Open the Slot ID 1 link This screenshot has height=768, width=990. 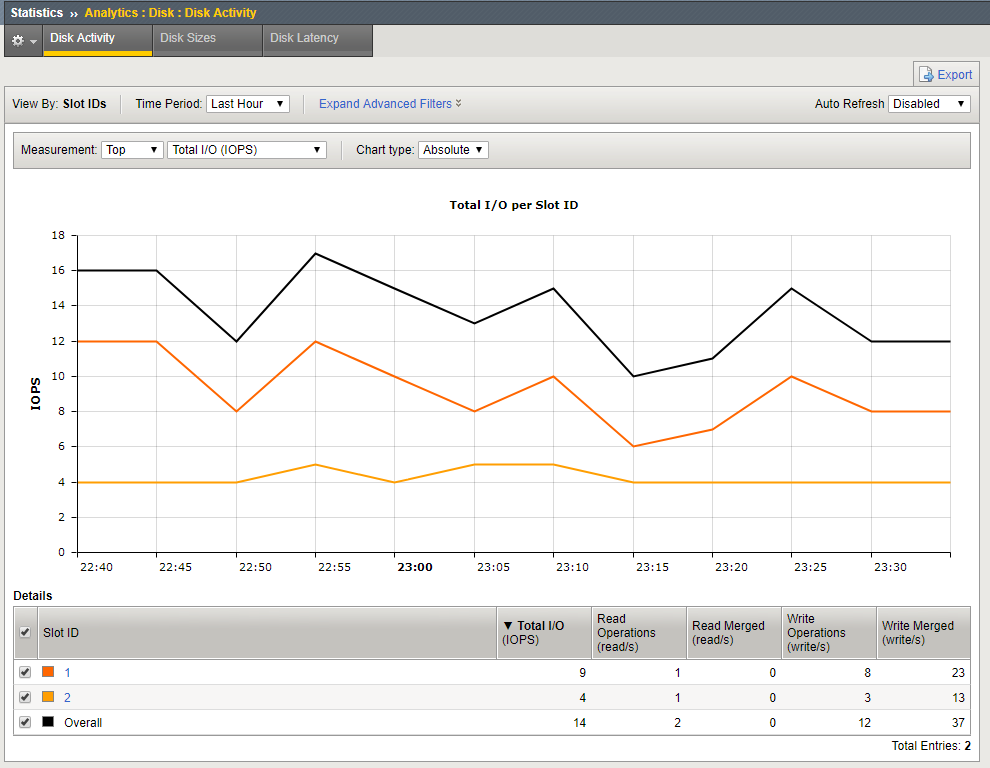[x=68, y=672]
